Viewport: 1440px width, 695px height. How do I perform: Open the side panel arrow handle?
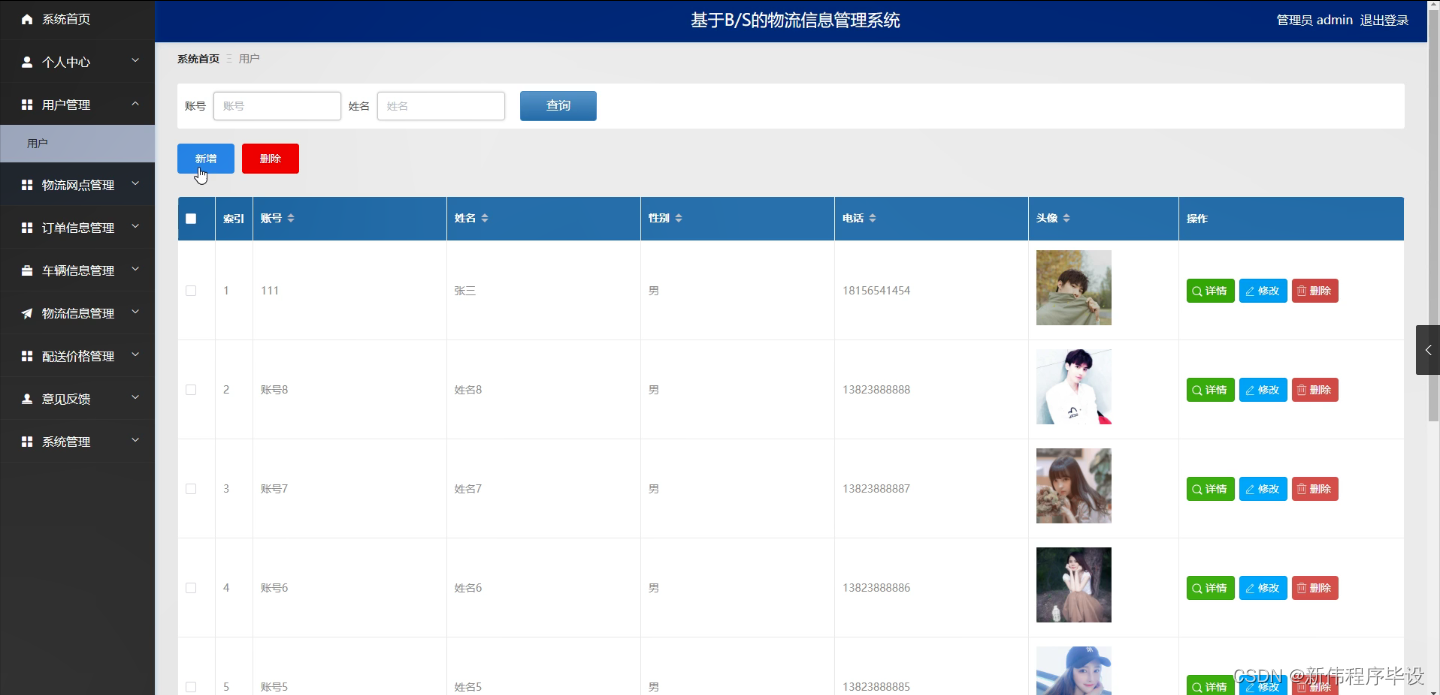coord(1428,350)
